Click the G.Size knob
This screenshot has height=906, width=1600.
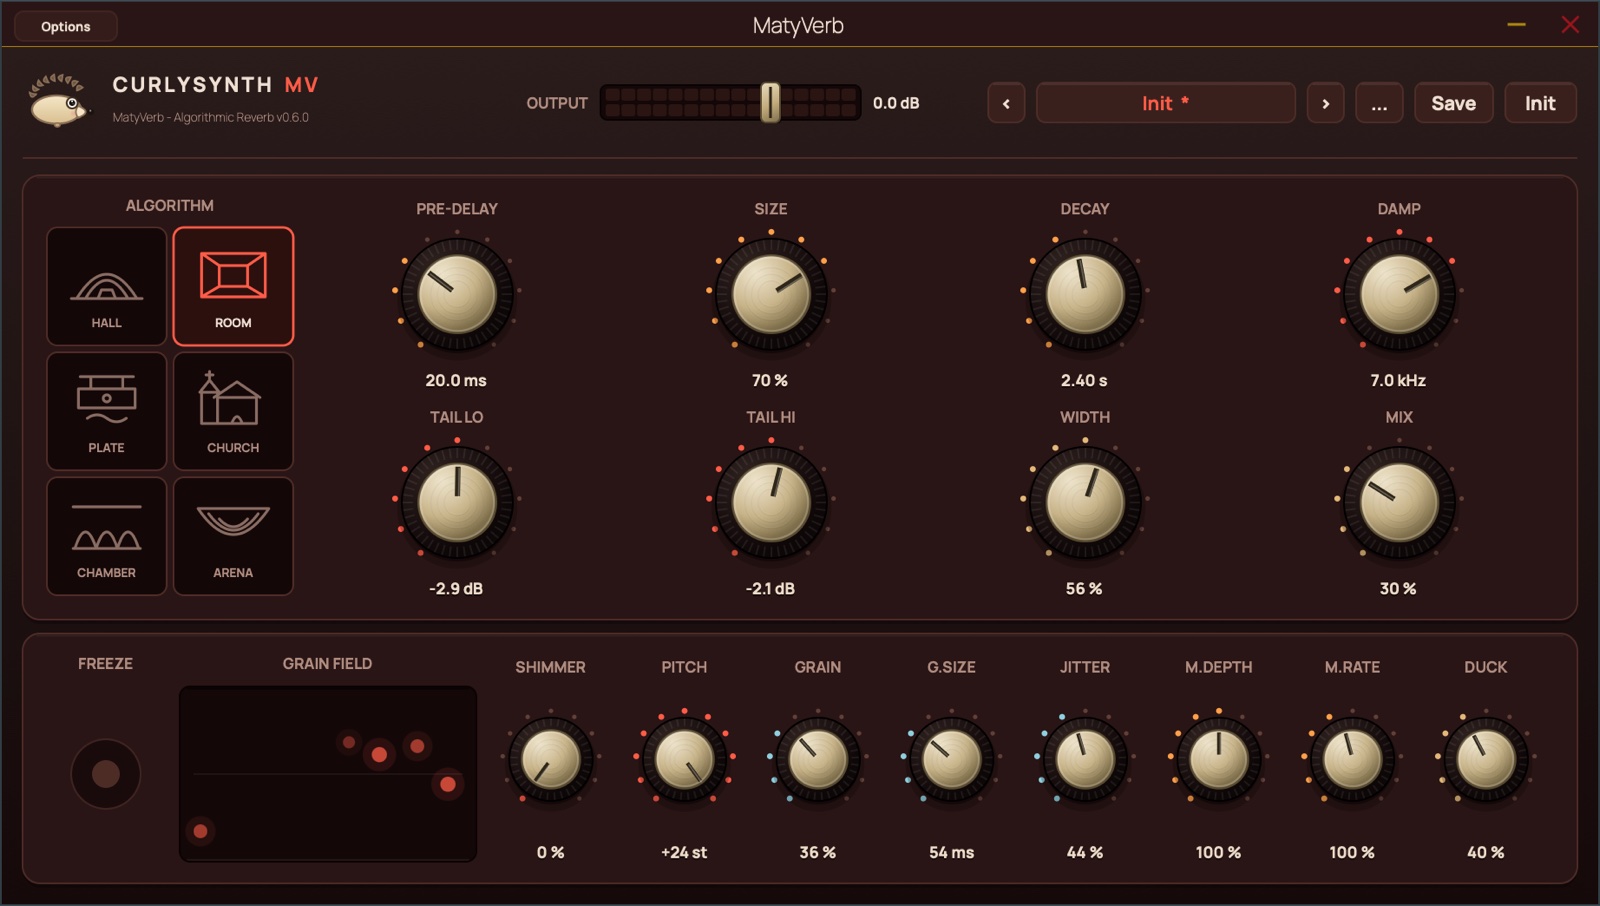tap(951, 759)
